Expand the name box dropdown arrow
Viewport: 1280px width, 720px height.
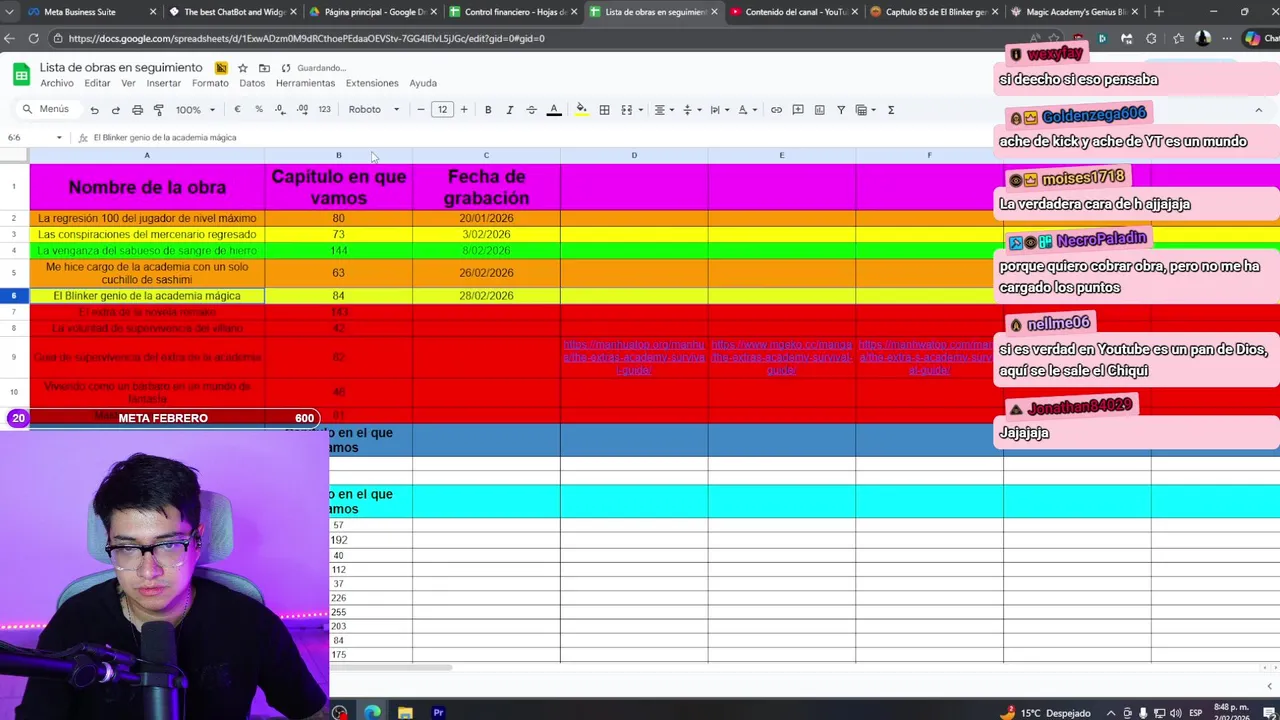point(59,138)
